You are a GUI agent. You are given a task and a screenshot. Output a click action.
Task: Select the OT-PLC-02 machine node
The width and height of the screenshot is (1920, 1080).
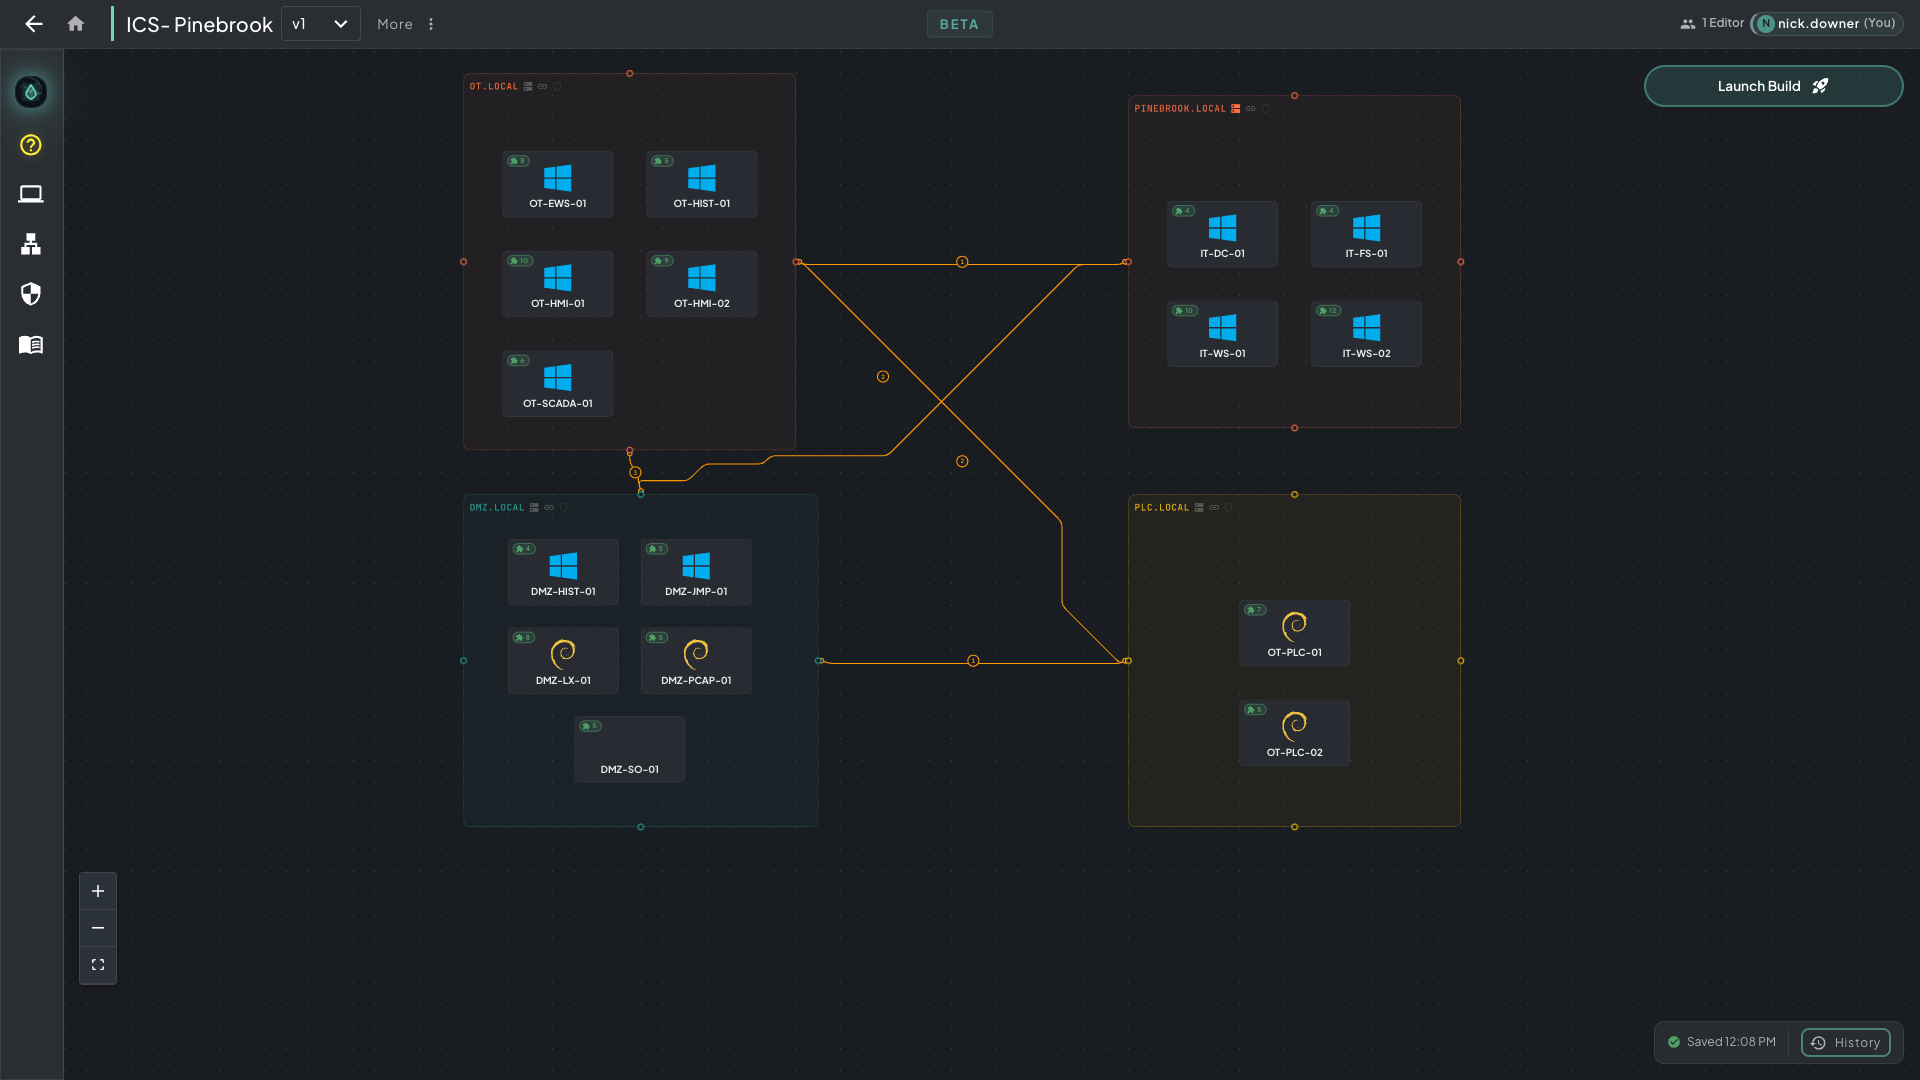(1294, 733)
